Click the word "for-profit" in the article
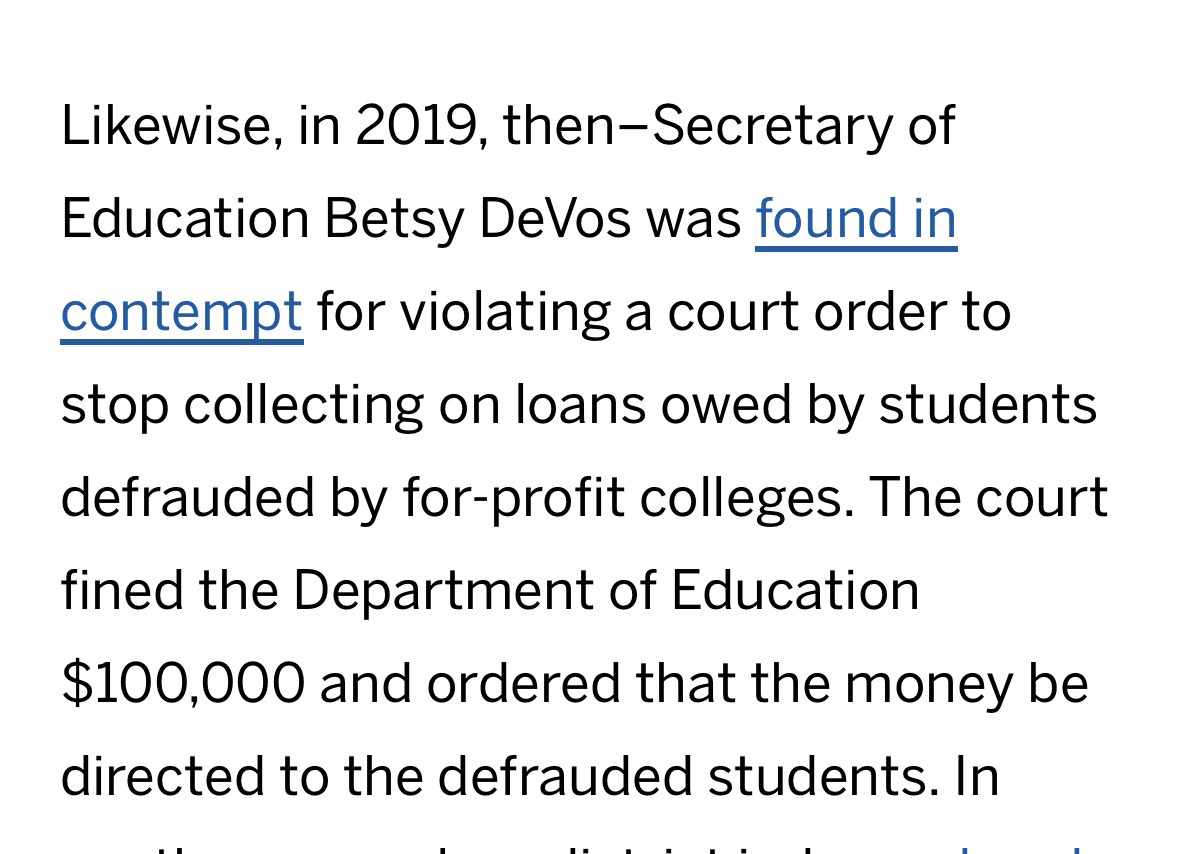 point(513,498)
